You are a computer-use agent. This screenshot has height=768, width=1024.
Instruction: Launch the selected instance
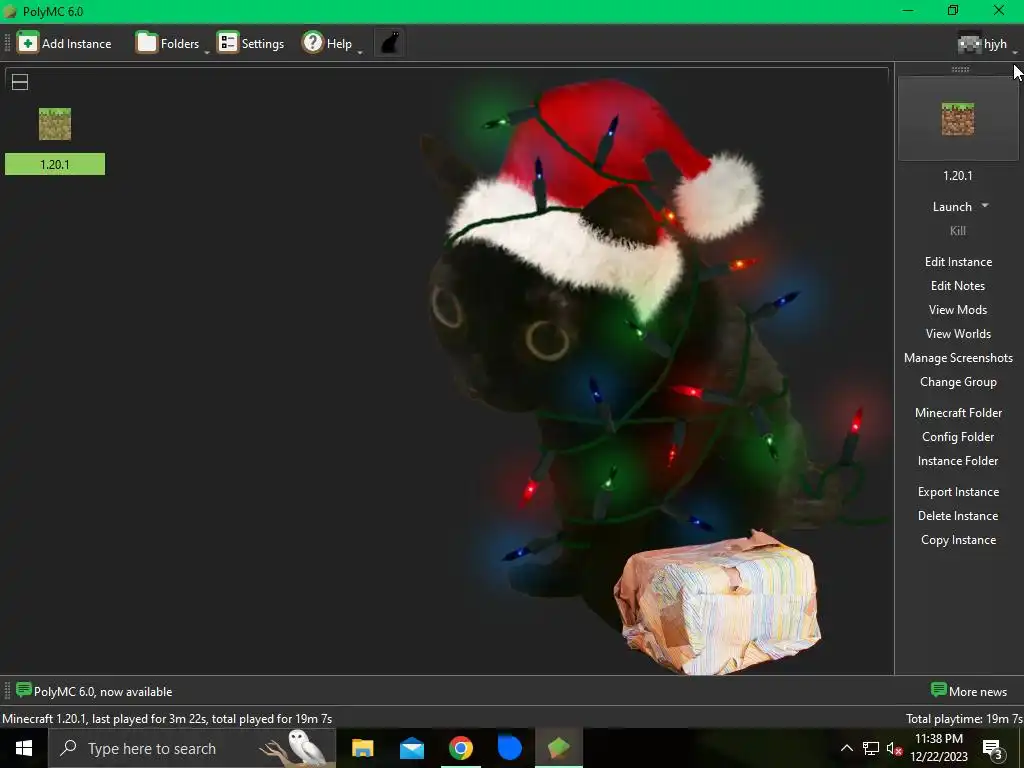pos(952,206)
